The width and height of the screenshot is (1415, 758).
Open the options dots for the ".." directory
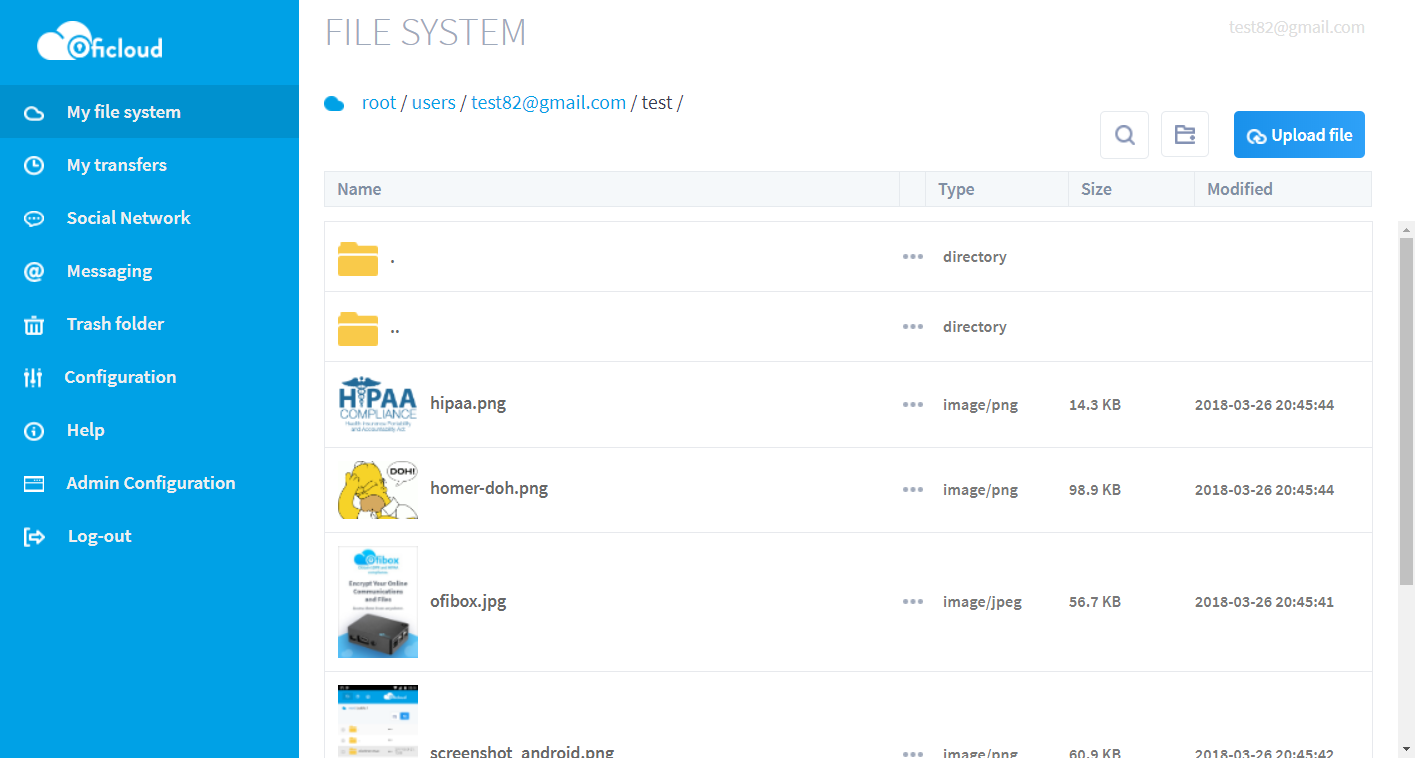tap(912, 327)
